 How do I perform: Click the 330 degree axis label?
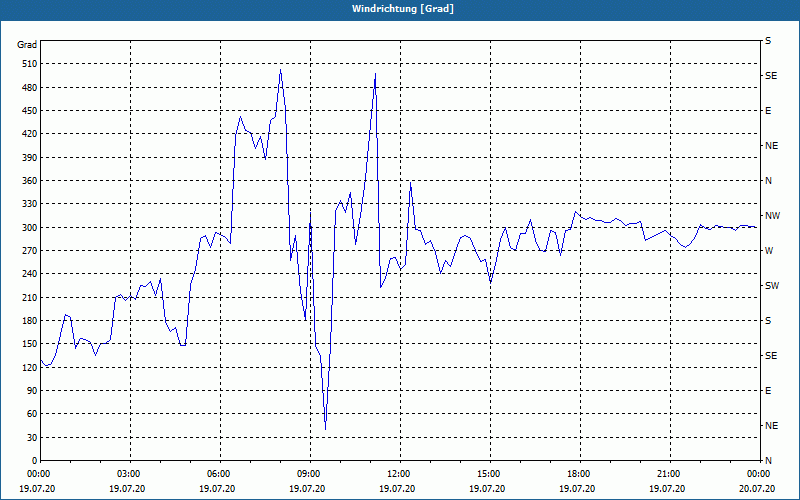(x=30, y=204)
